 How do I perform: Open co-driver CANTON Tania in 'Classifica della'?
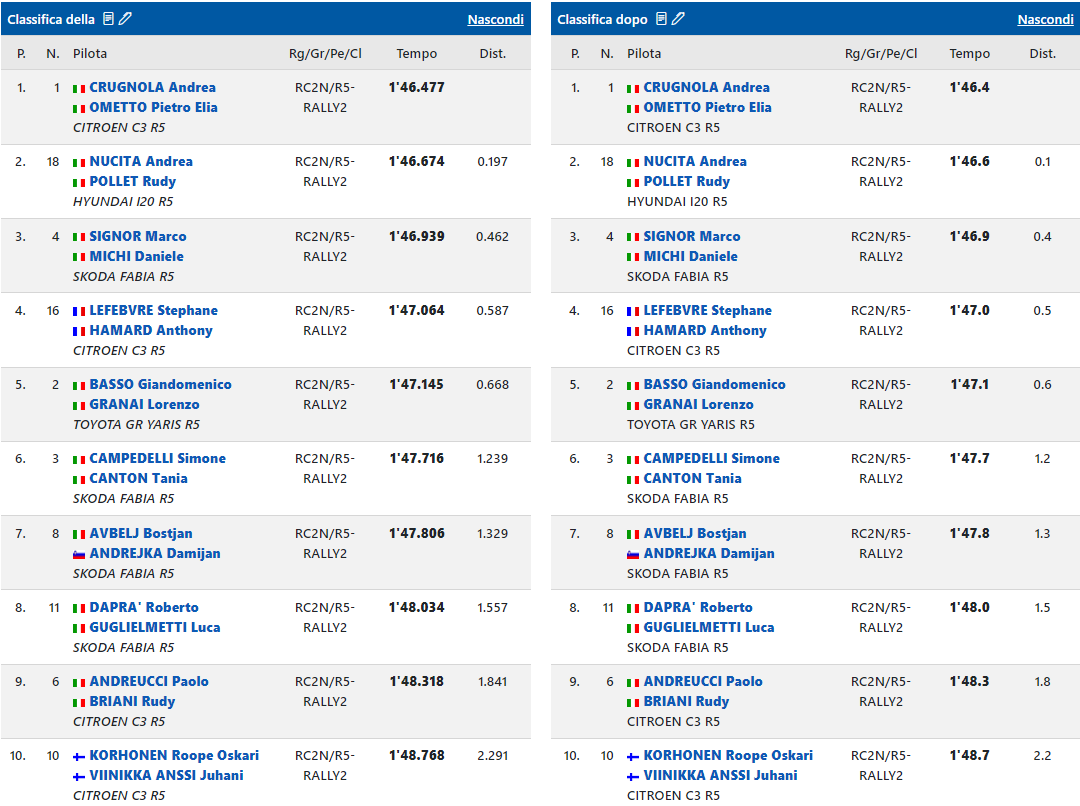click(x=138, y=478)
